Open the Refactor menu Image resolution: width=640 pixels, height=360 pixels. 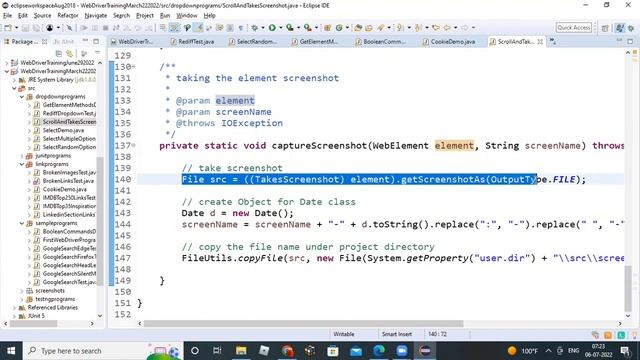68,16
